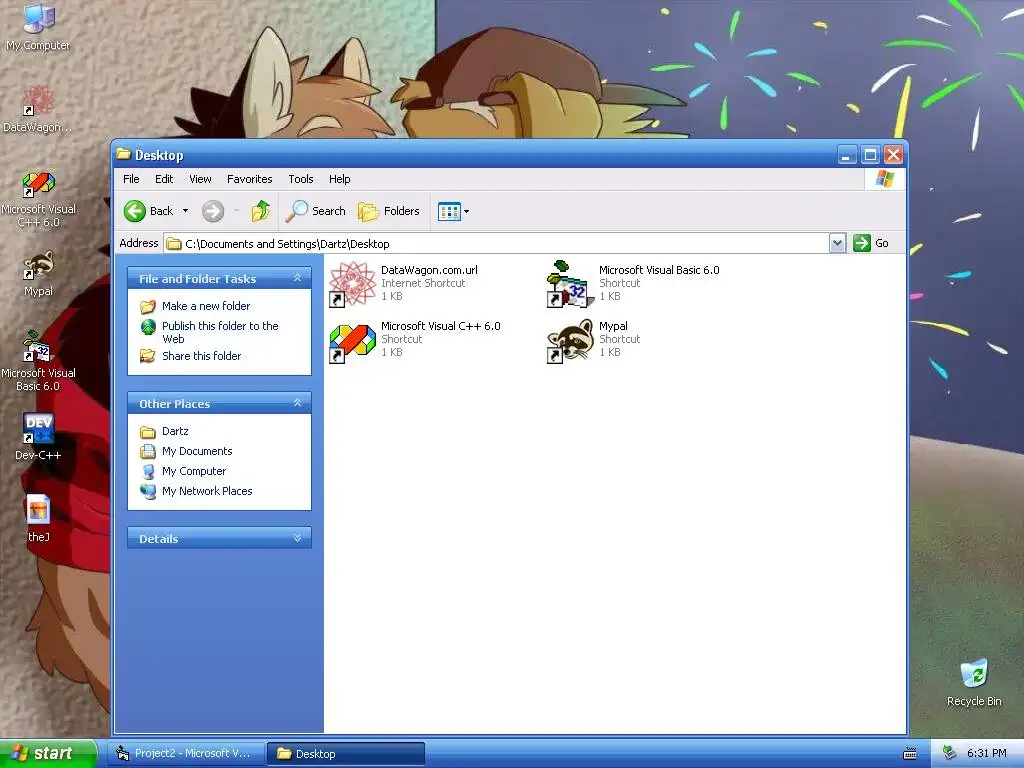Collapse Other Places panel
1024x768 pixels.
[x=297, y=403]
